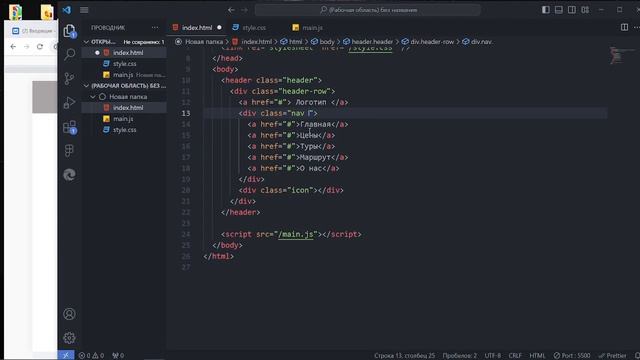Screen dimensions: 640x360
Task: Select main.js in Open Editors list
Action: [124, 75]
